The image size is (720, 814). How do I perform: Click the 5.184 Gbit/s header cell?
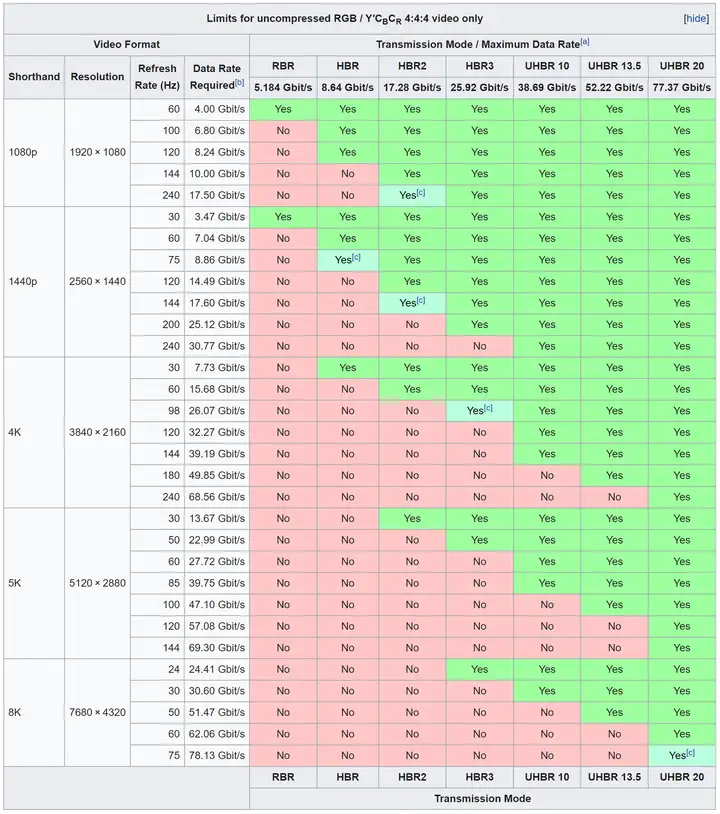click(283, 88)
